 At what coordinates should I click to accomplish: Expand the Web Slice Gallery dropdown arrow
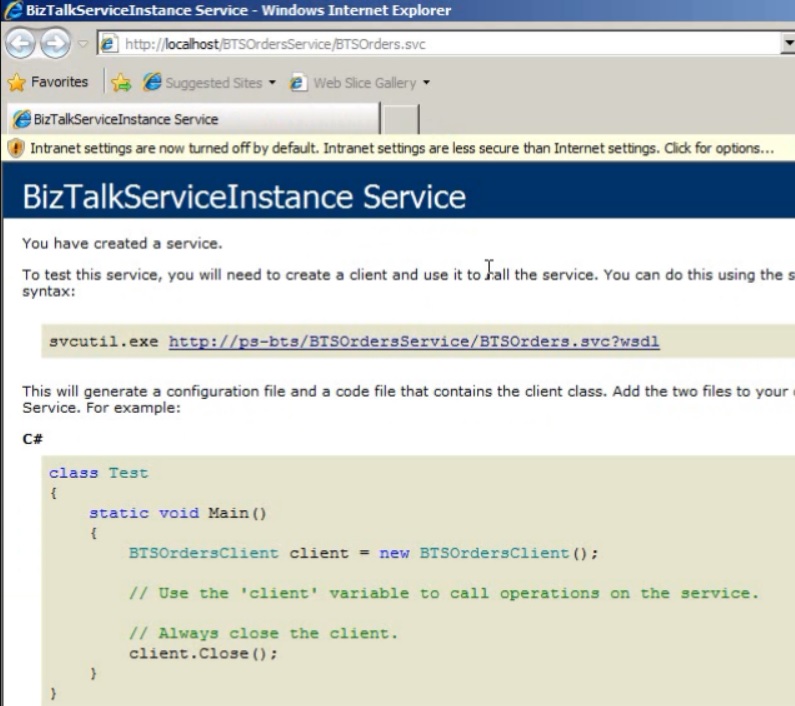click(426, 82)
